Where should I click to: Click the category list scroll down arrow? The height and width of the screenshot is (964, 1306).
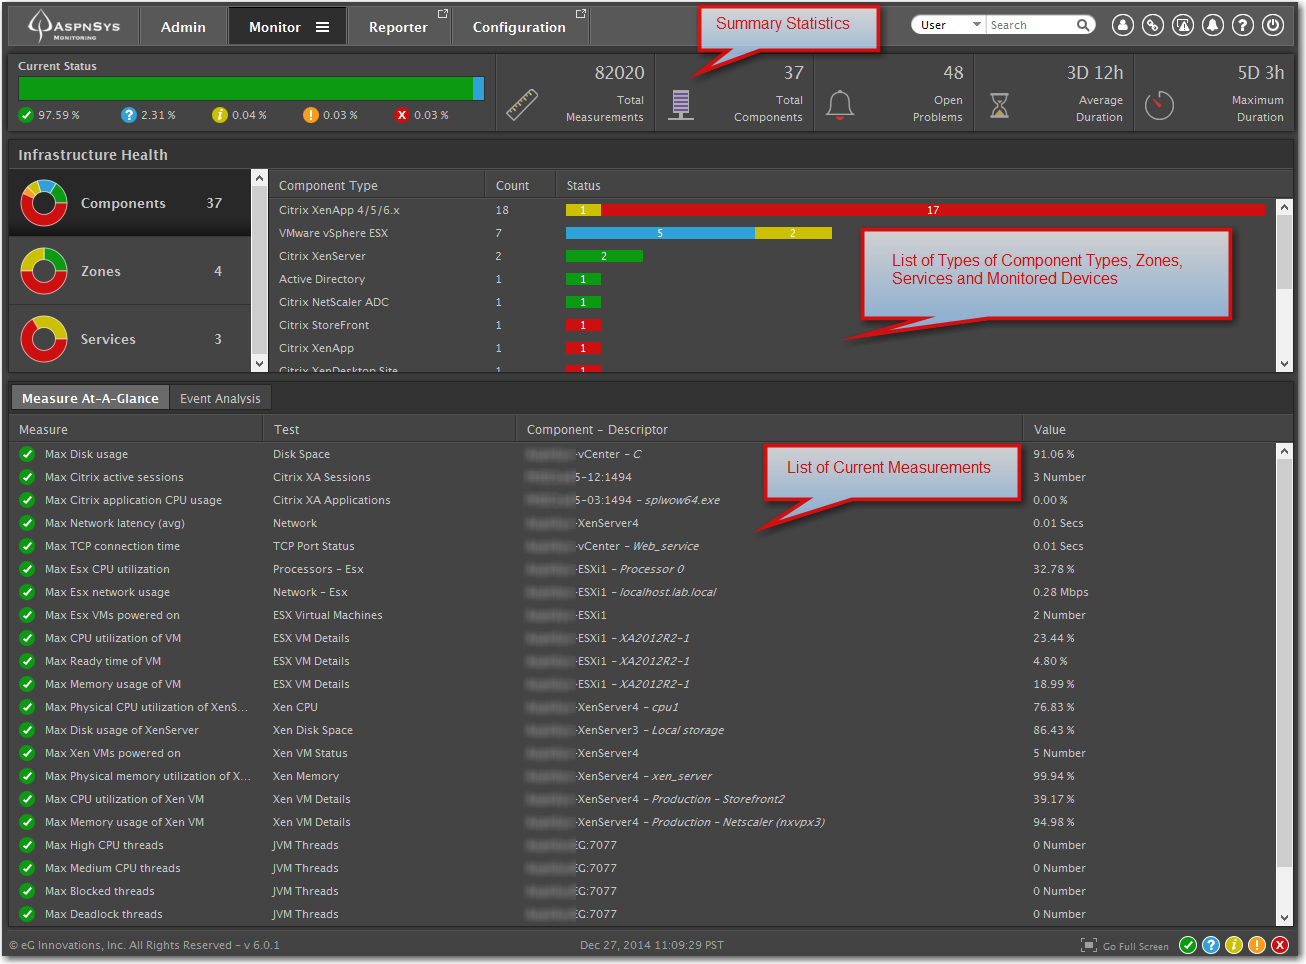pyautogui.click(x=260, y=364)
